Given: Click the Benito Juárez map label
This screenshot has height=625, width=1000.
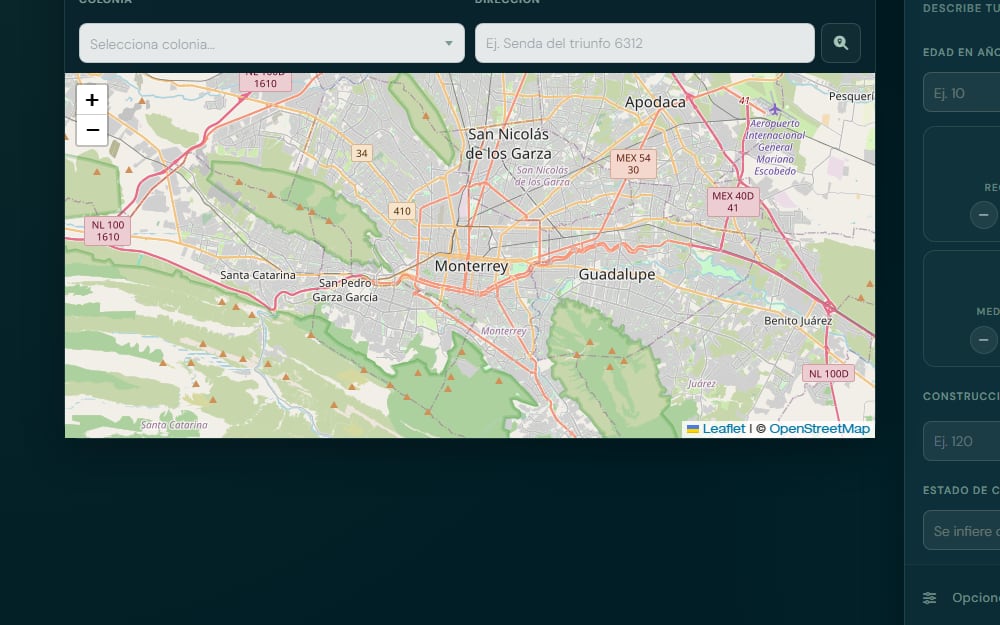Looking at the screenshot, I should coord(798,321).
